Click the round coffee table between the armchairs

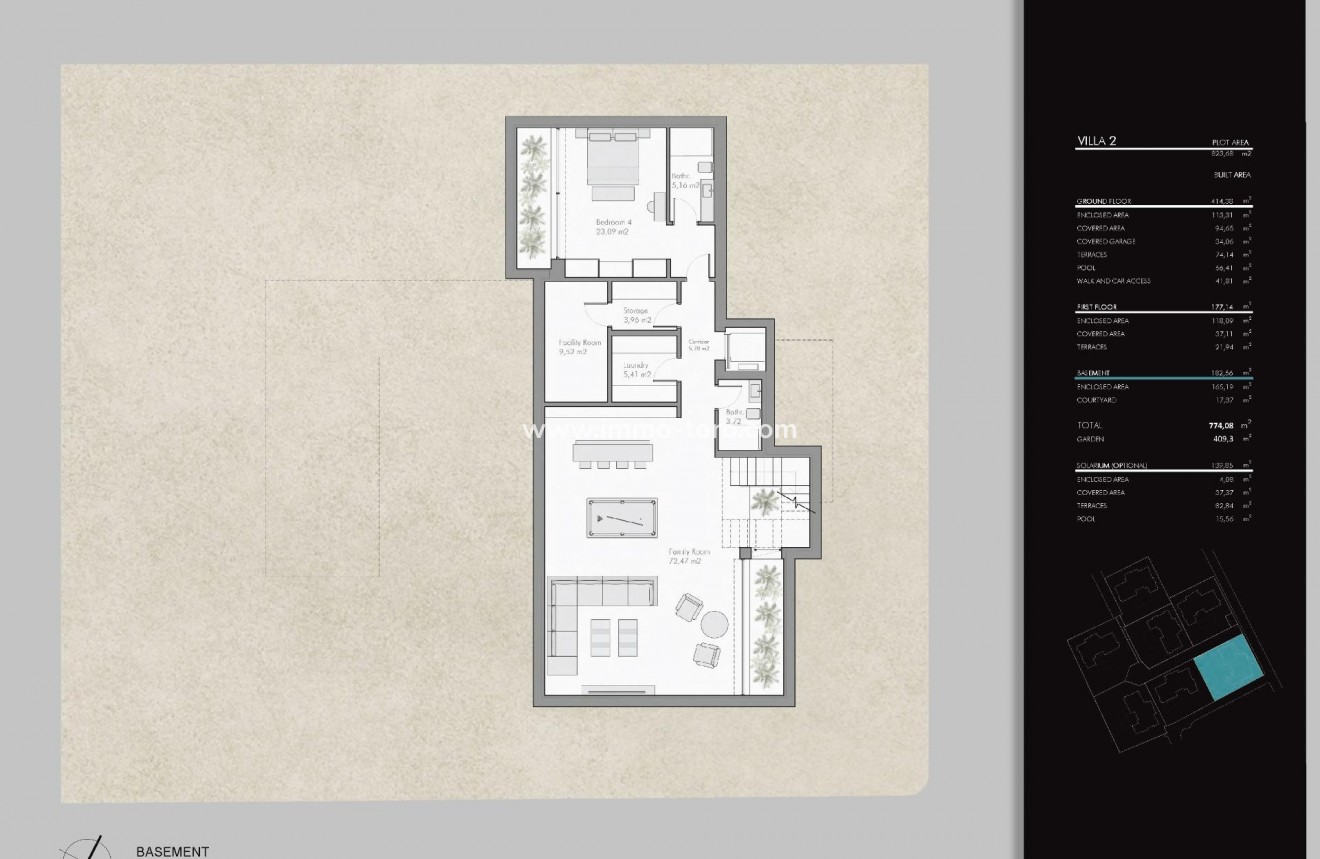(x=714, y=626)
